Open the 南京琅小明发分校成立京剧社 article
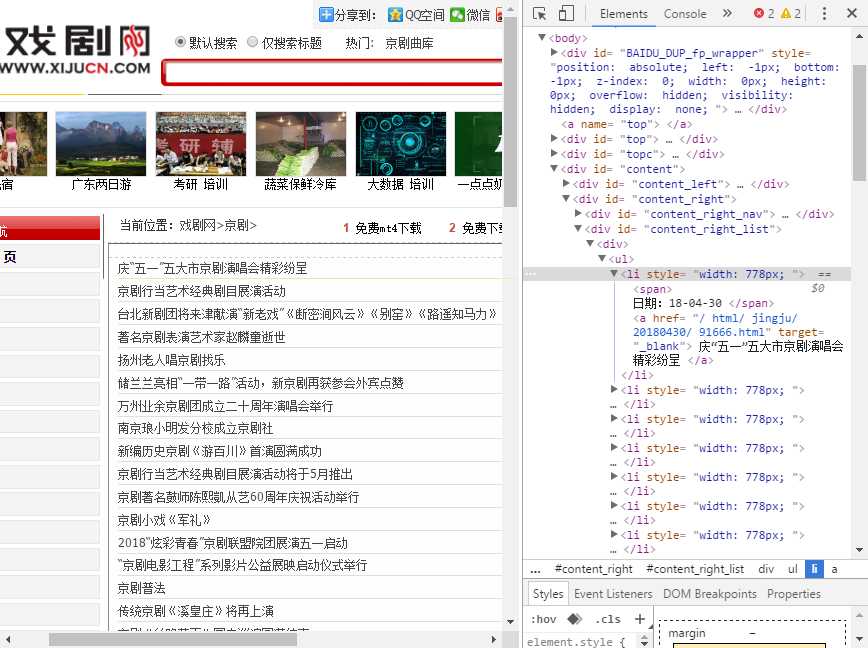 (195, 428)
